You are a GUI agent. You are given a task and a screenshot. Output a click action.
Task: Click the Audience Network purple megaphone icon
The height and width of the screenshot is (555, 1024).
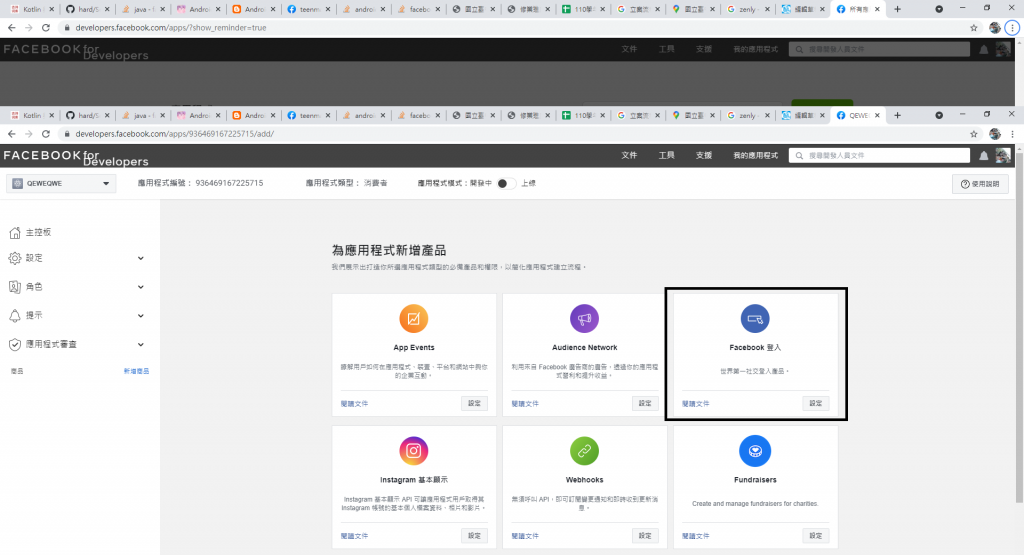[584, 319]
